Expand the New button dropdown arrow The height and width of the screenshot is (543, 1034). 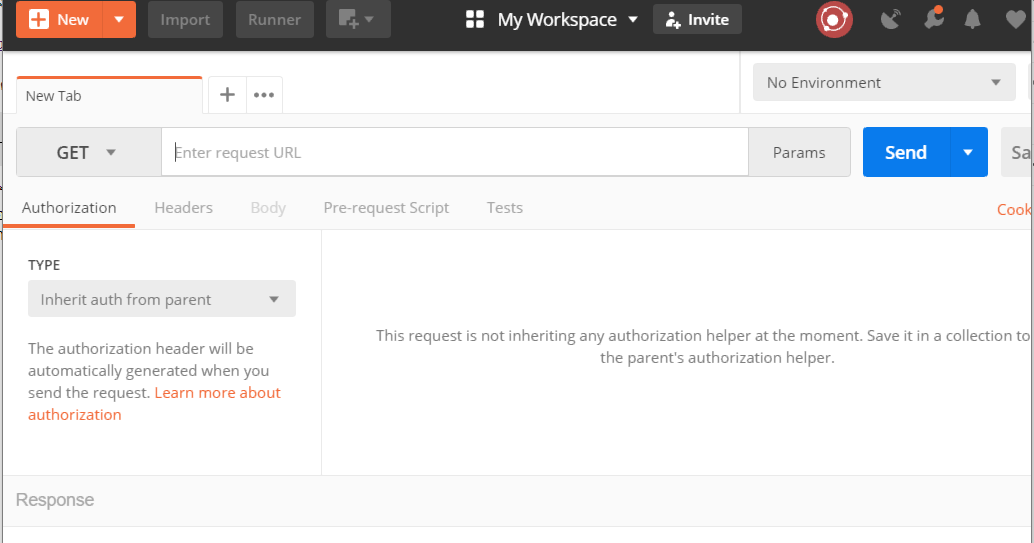[119, 19]
